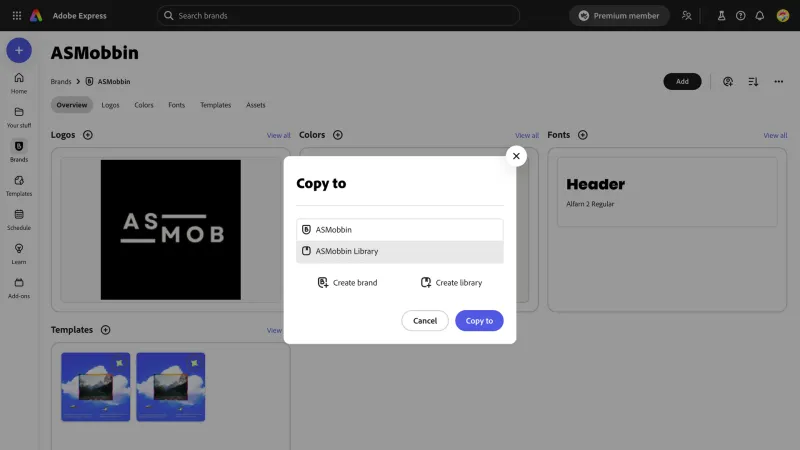The image size is (800, 450).
Task: Click the share brand icon next to Add
Action: pyautogui.click(x=728, y=81)
